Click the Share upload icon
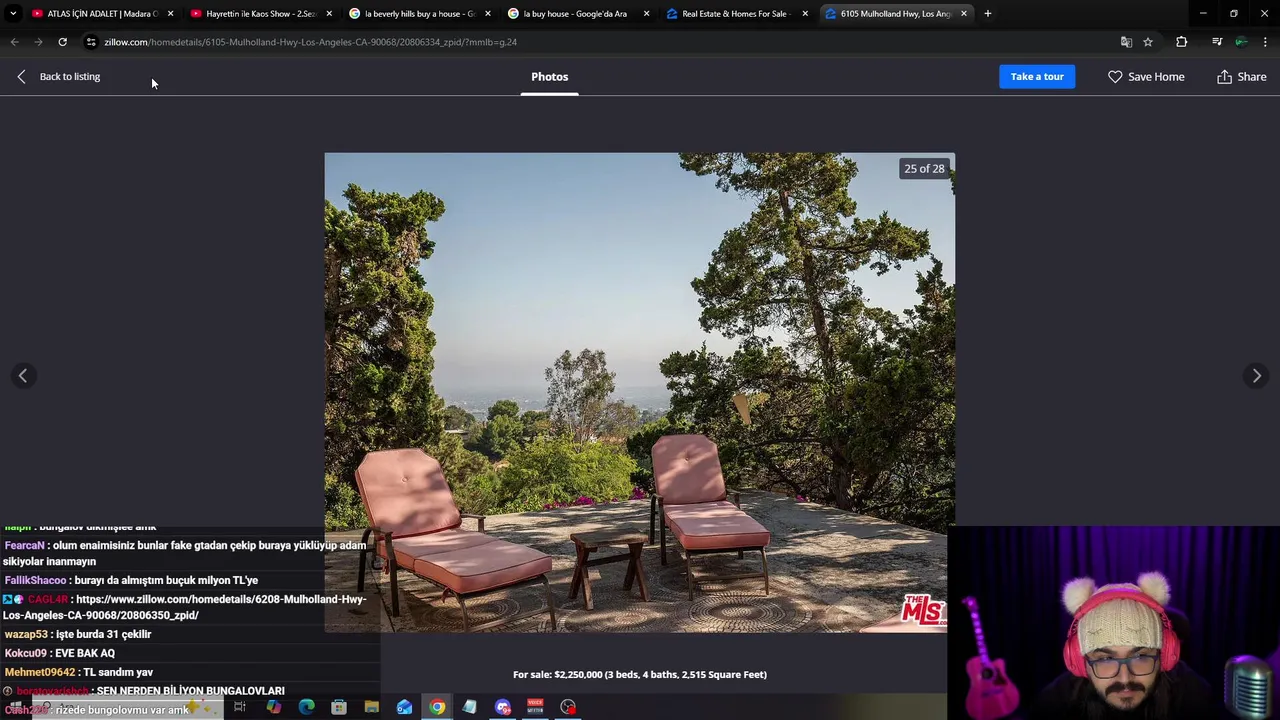Image resolution: width=1280 pixels, height=720 pixels. (1224, 76)
